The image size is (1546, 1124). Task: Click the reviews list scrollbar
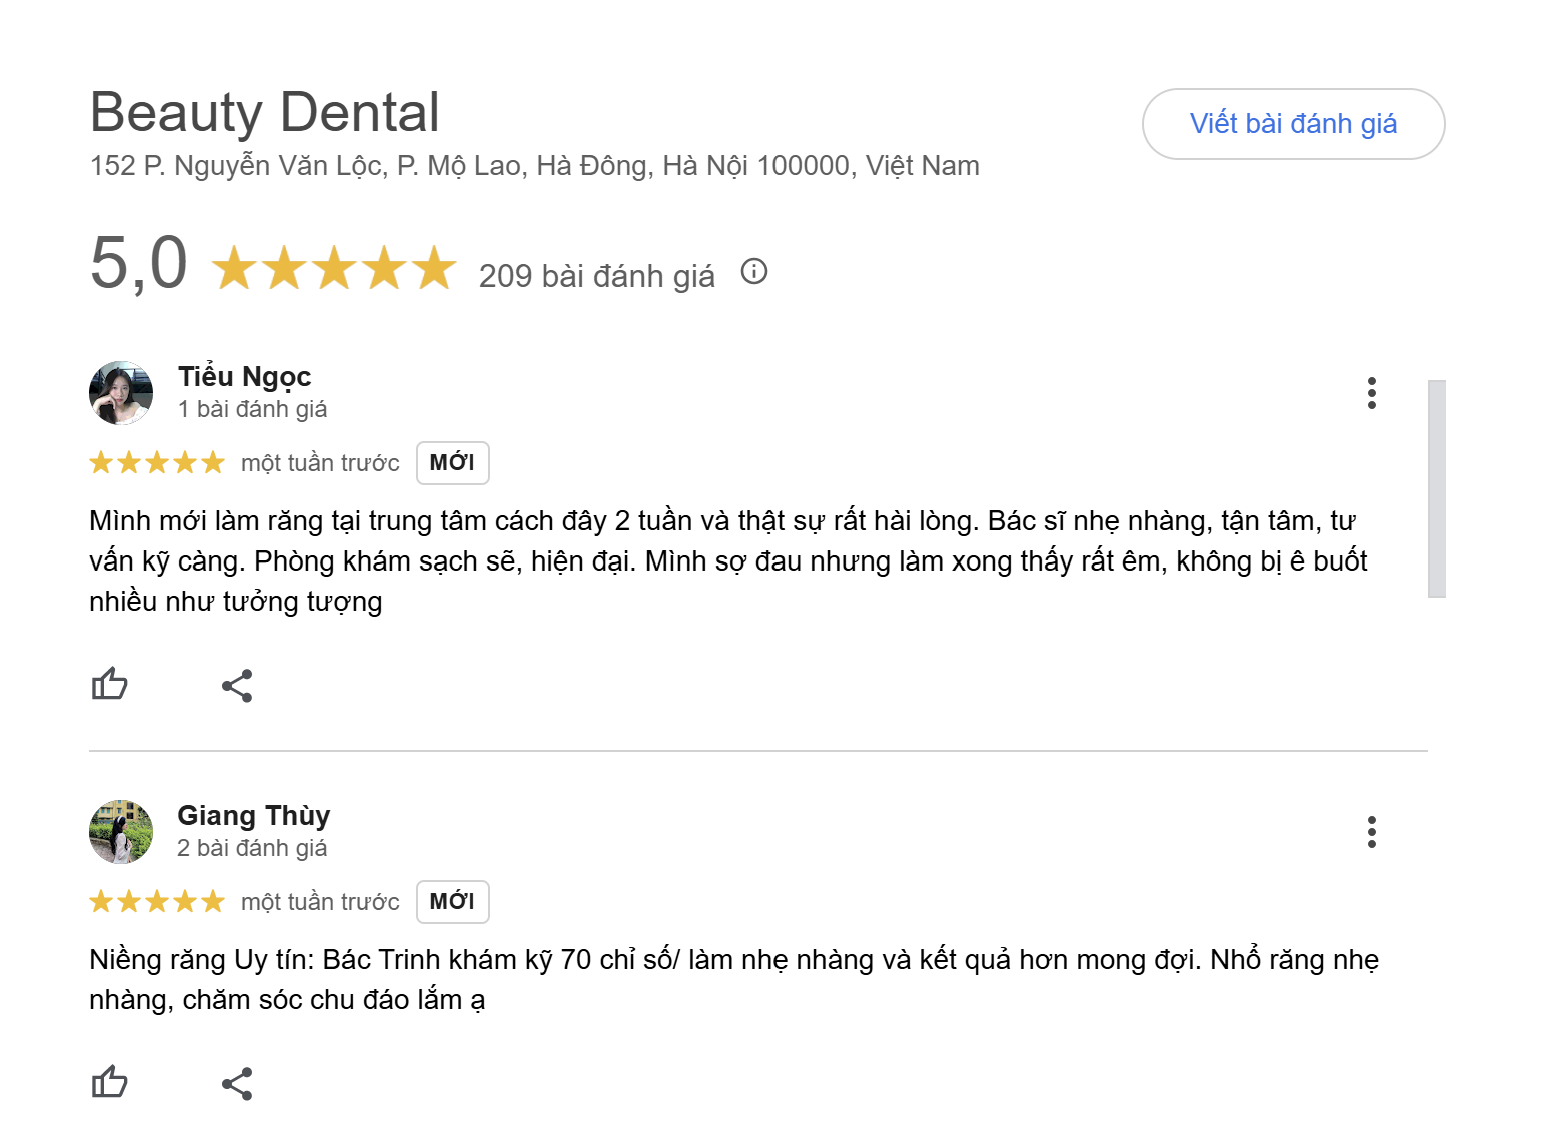point(1437,488)
